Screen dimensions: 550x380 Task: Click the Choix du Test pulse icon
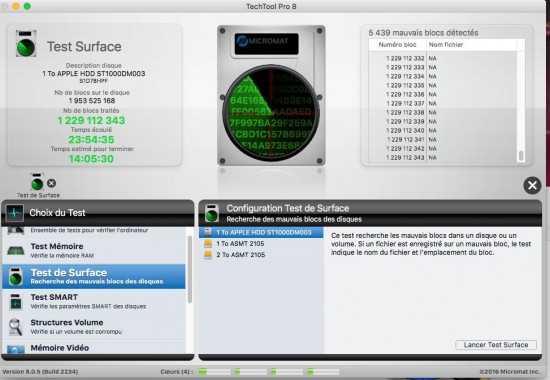click(x=14, y=213)
